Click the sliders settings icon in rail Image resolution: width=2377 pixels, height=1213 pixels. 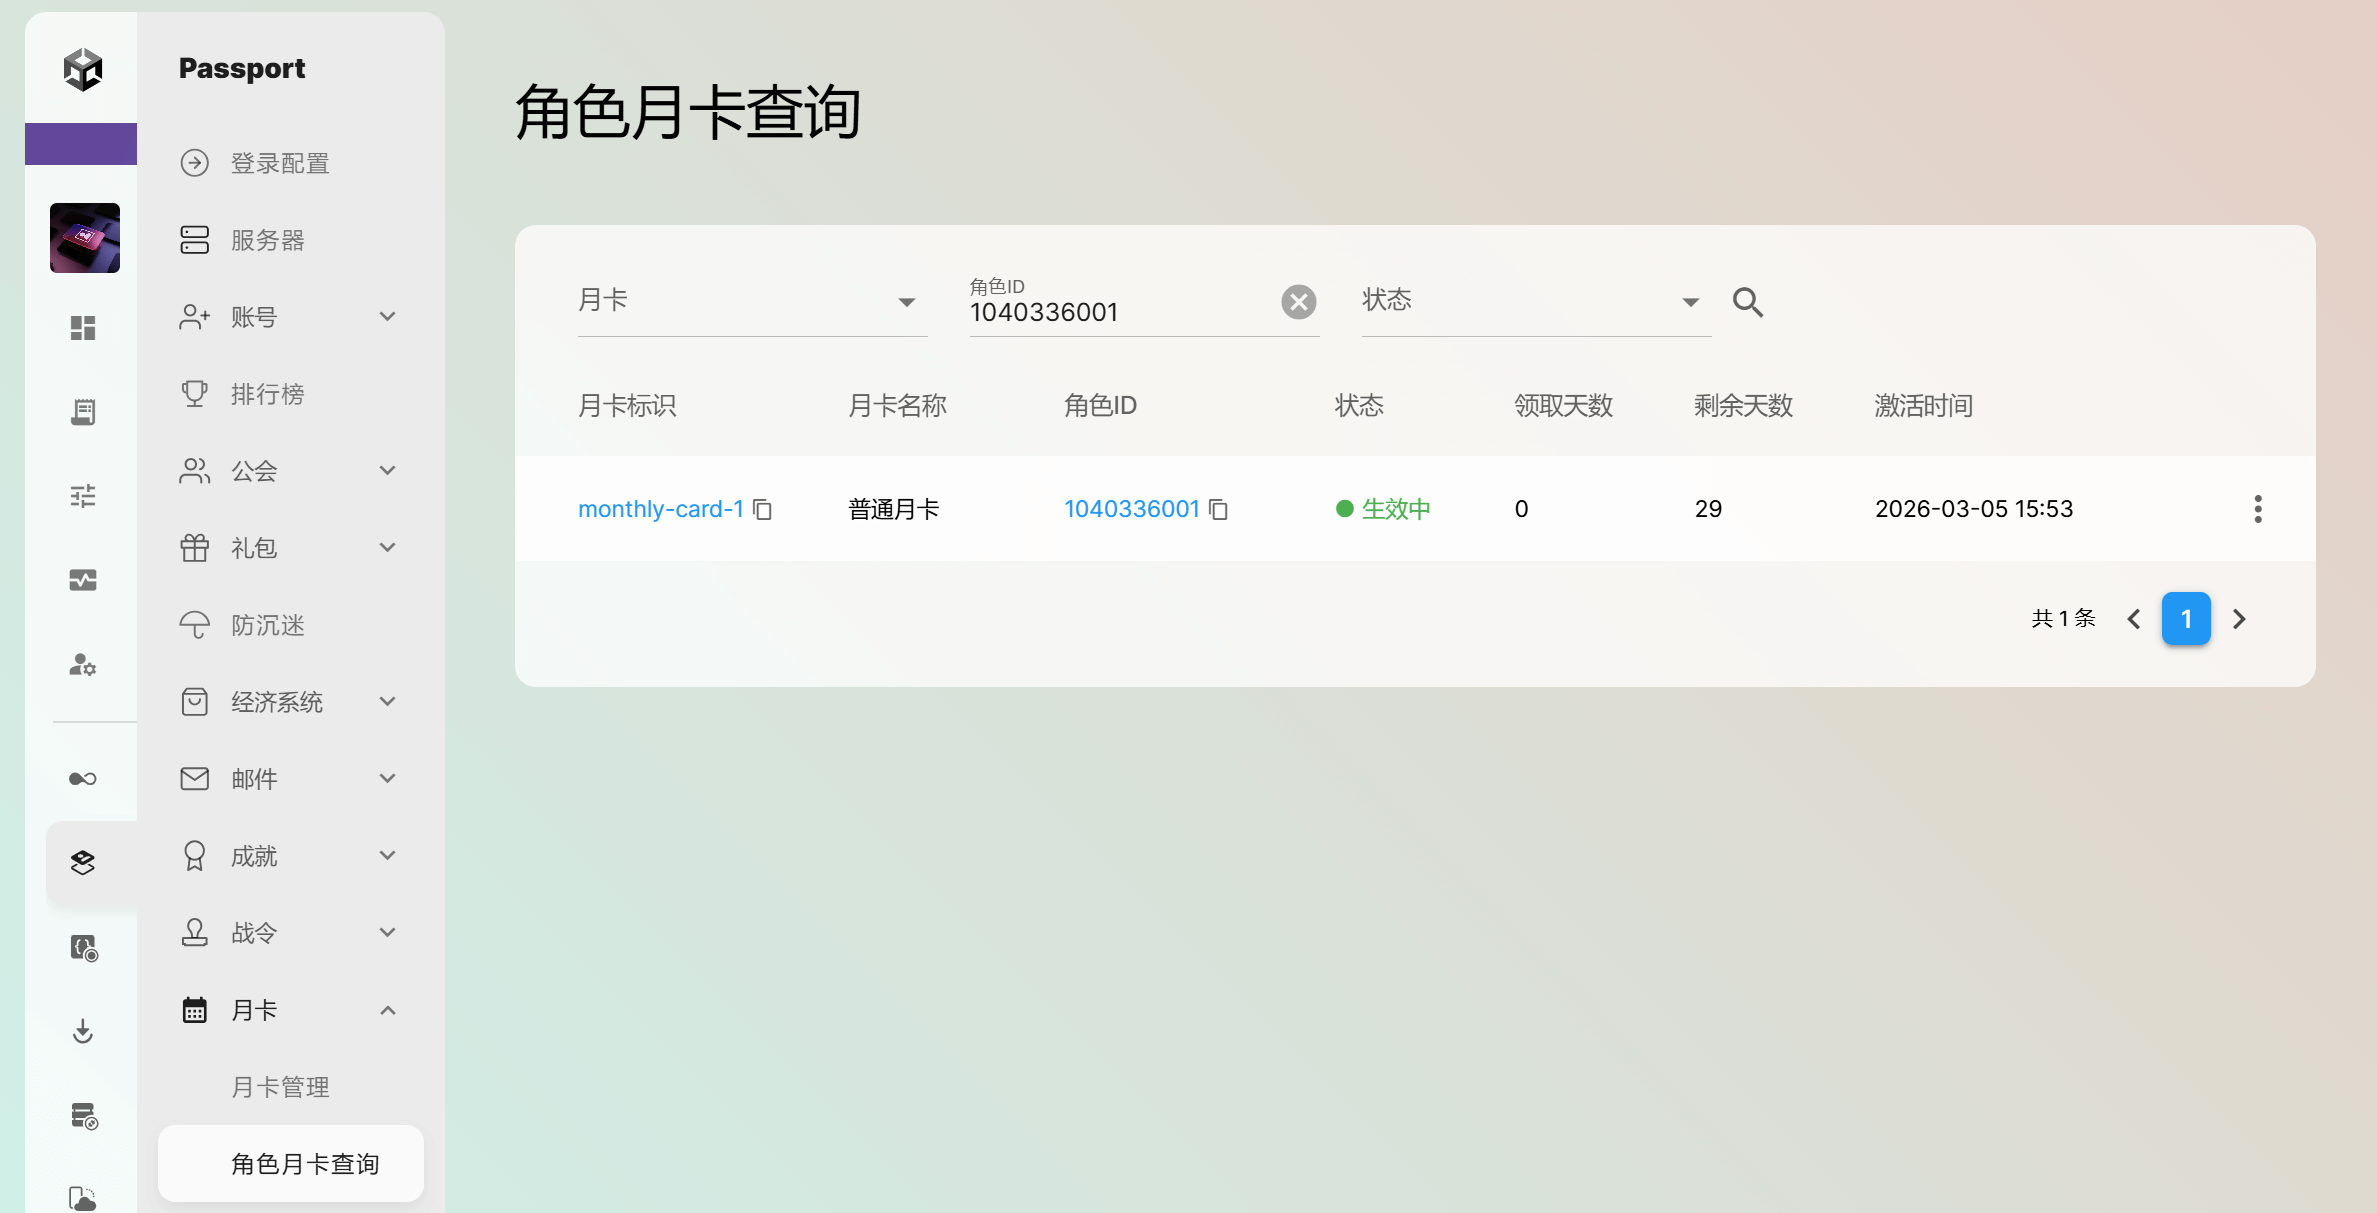pos(83,496)
